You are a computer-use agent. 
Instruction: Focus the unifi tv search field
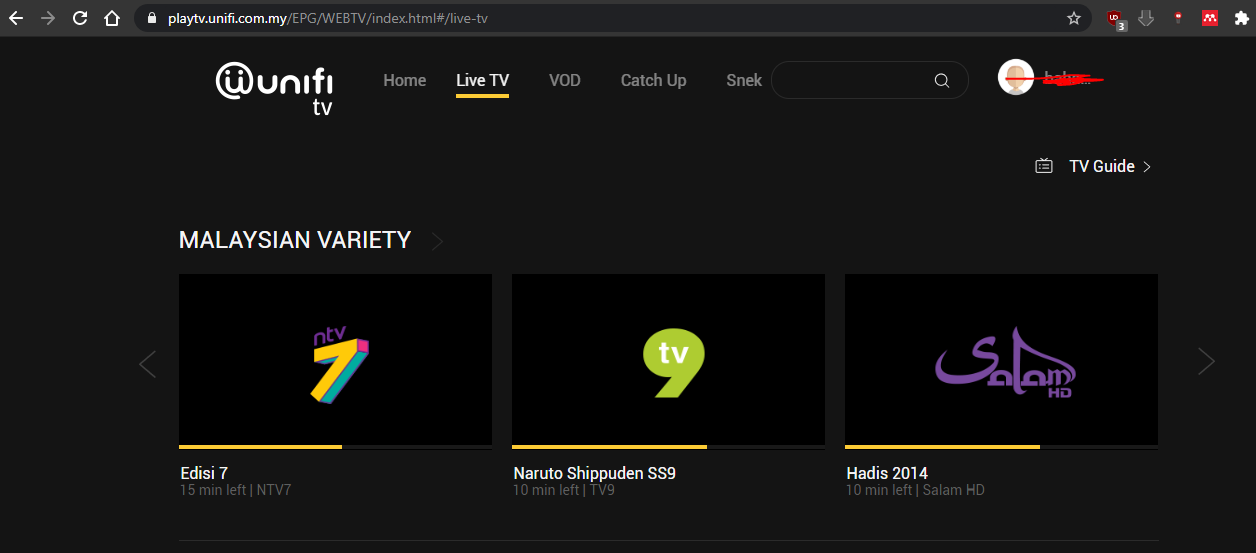[x=869, y=80]
